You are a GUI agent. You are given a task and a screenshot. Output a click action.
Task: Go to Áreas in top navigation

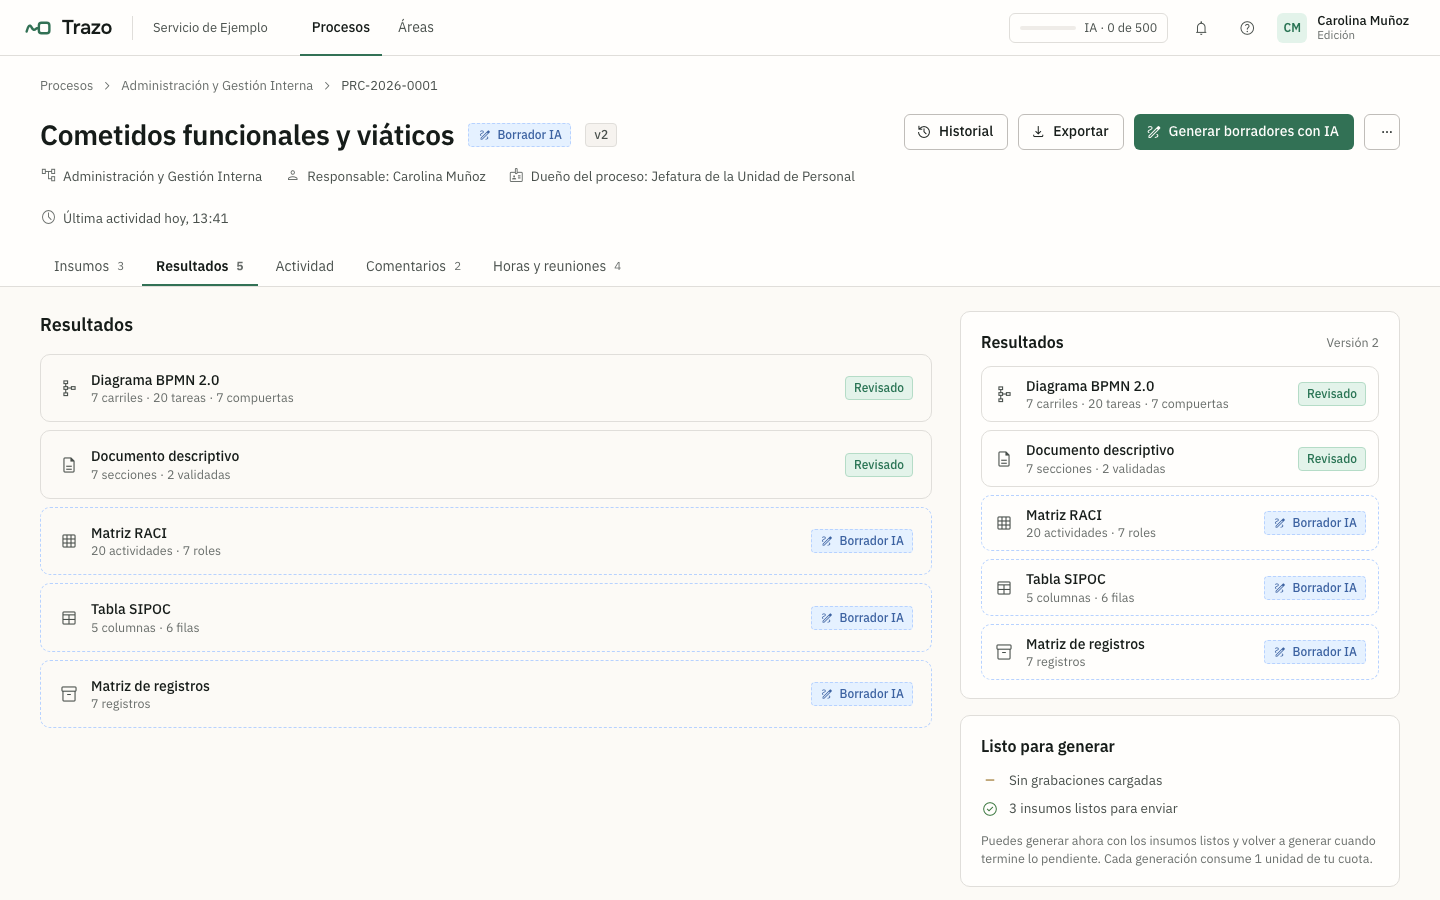pos(416,28)
